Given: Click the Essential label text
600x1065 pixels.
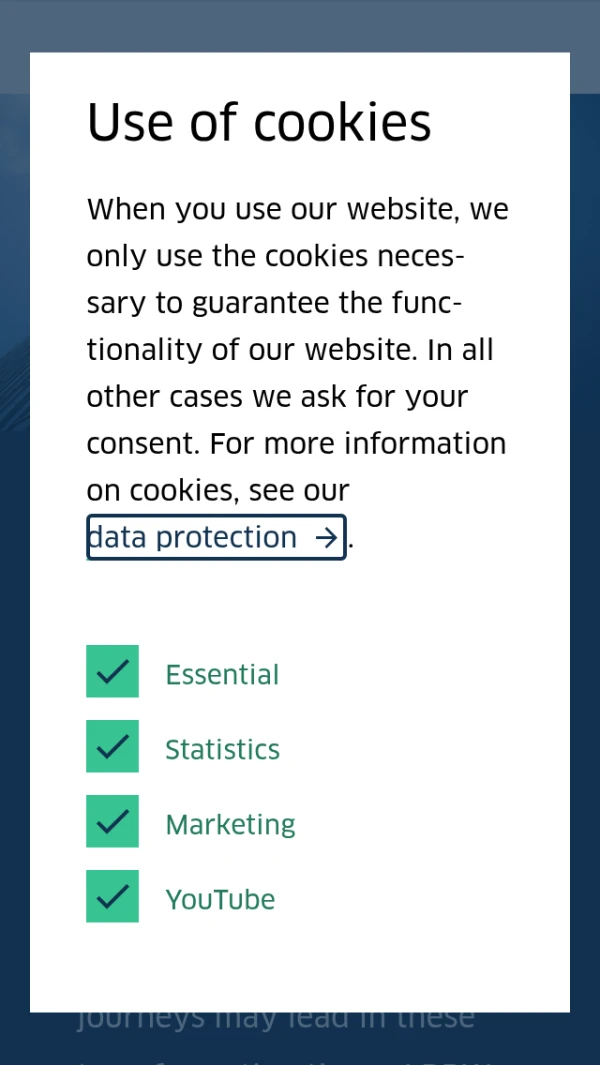Looking at the screenshot, I should coord(222,675).
